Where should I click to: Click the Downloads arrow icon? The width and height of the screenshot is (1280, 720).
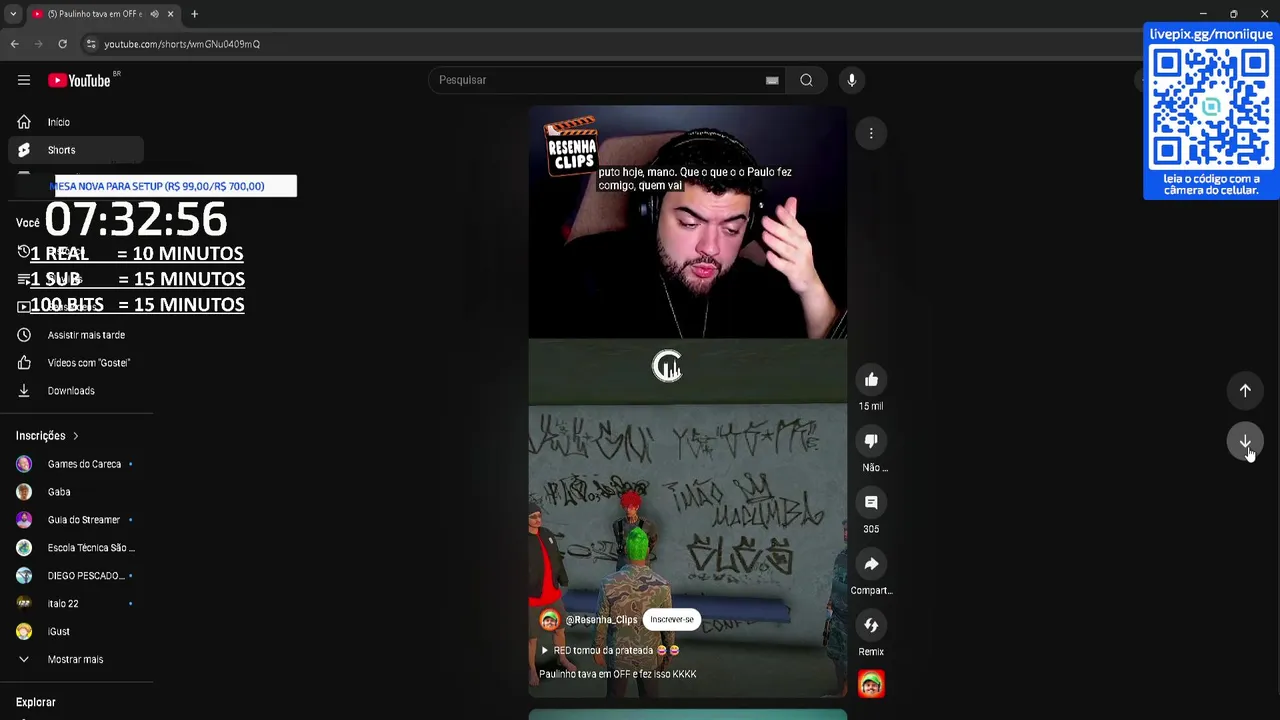[24, 391]
